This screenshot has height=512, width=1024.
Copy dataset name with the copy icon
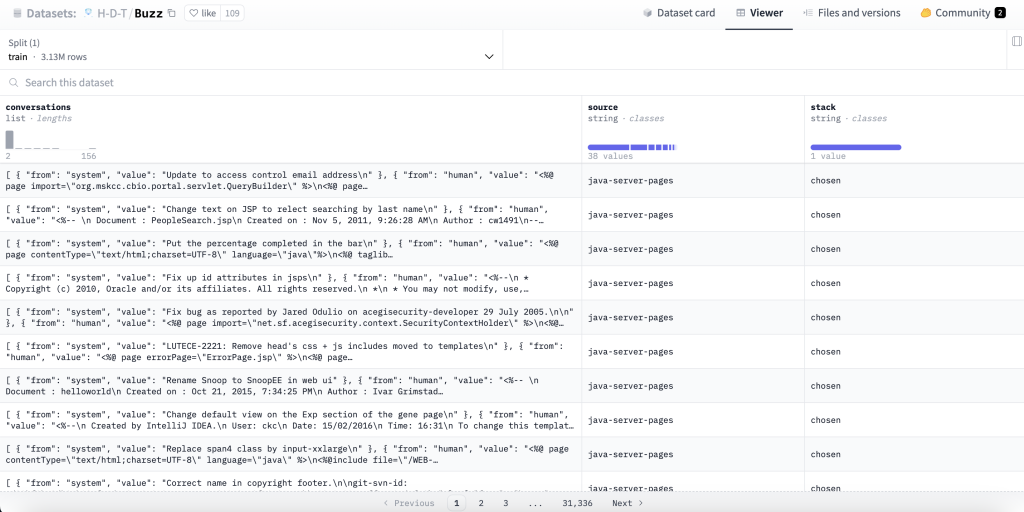[x=172, y=13]
